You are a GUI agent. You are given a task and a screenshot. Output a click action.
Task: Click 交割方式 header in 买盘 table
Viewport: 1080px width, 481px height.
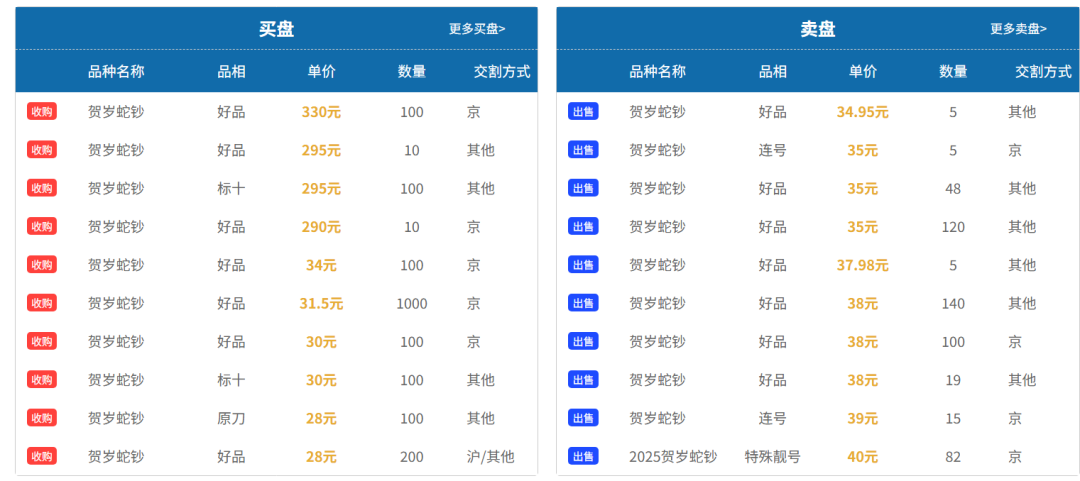502,71
